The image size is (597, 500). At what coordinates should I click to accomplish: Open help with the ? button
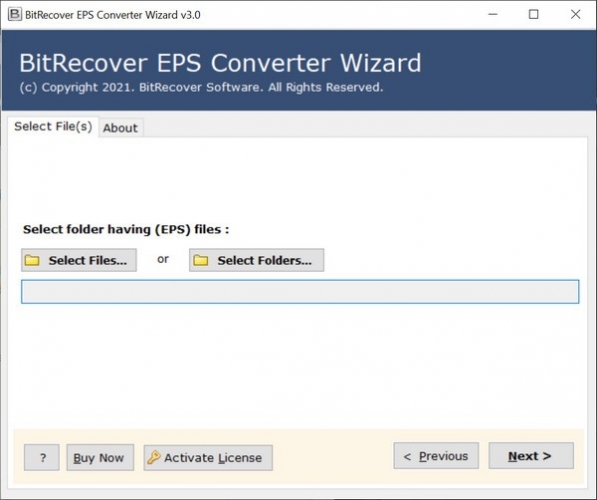coord(42,457)
